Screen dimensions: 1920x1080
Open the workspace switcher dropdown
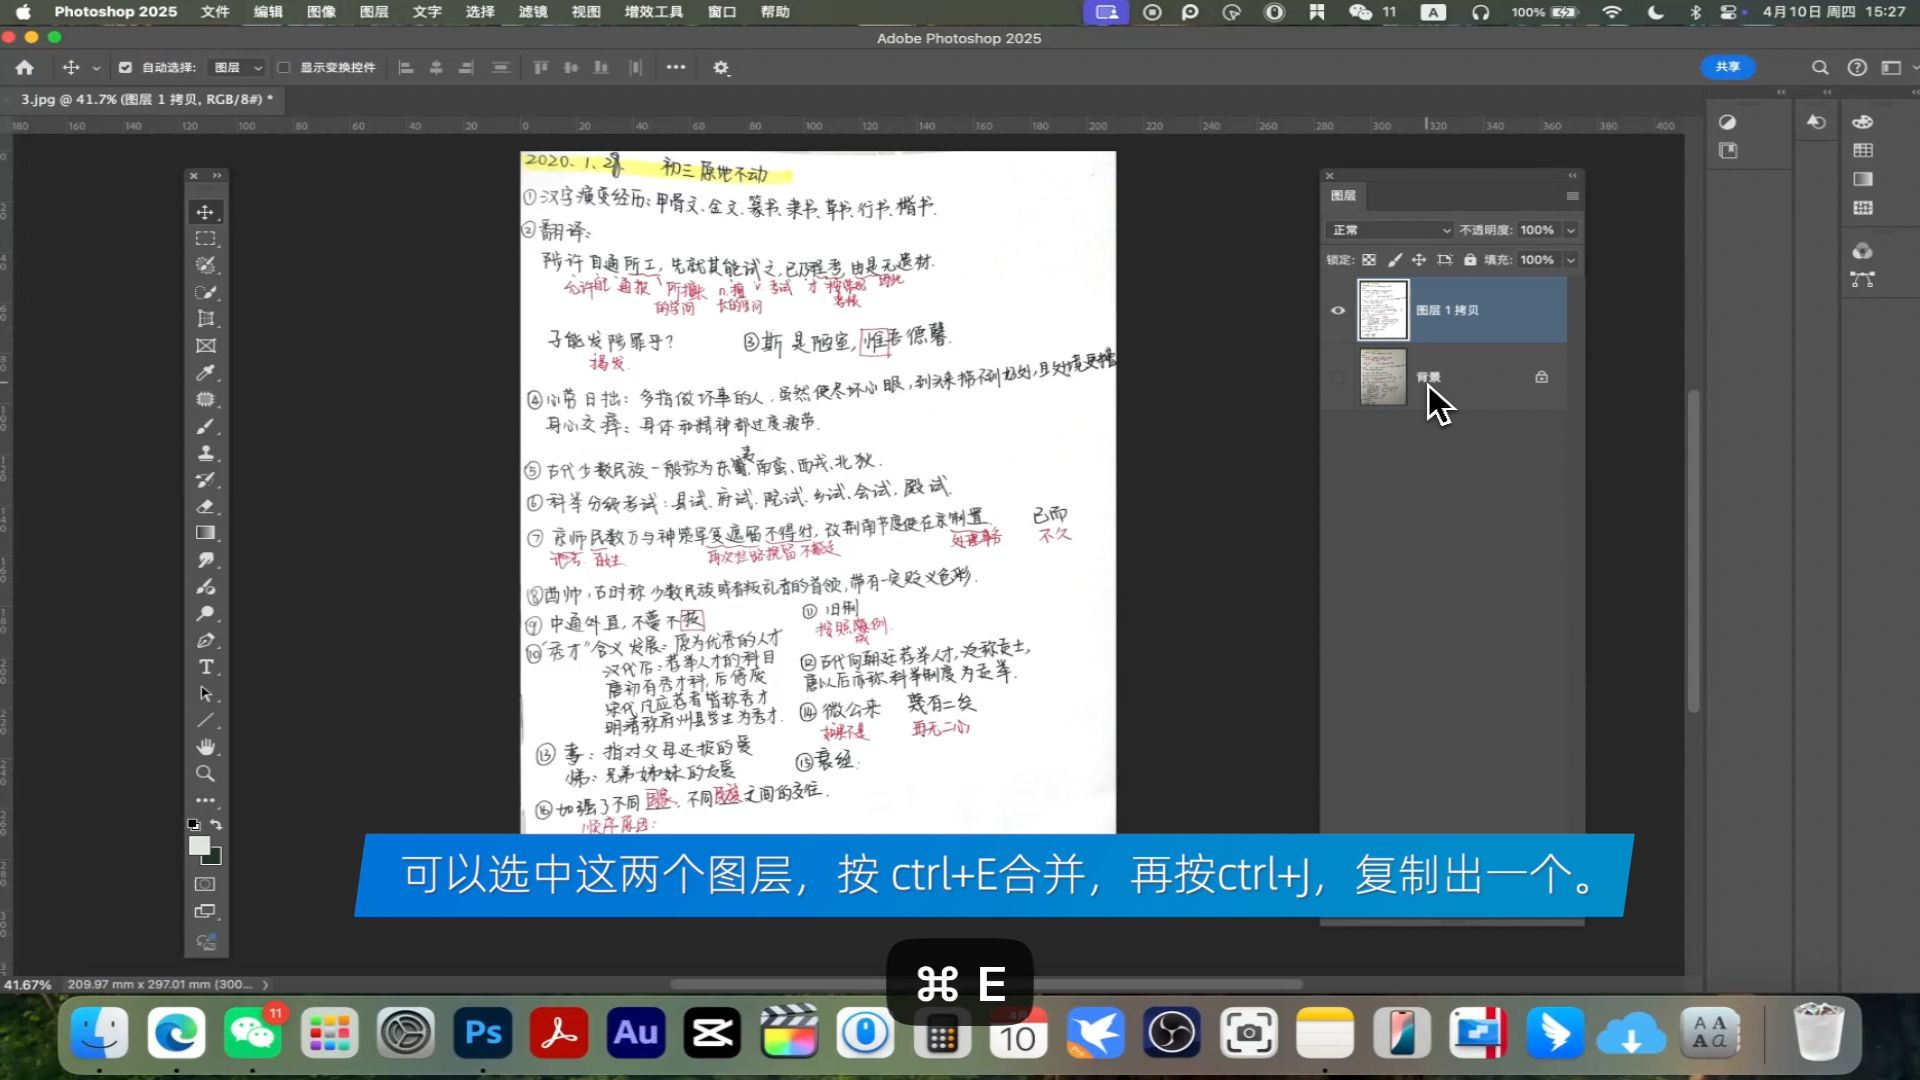coord(1894,68)
